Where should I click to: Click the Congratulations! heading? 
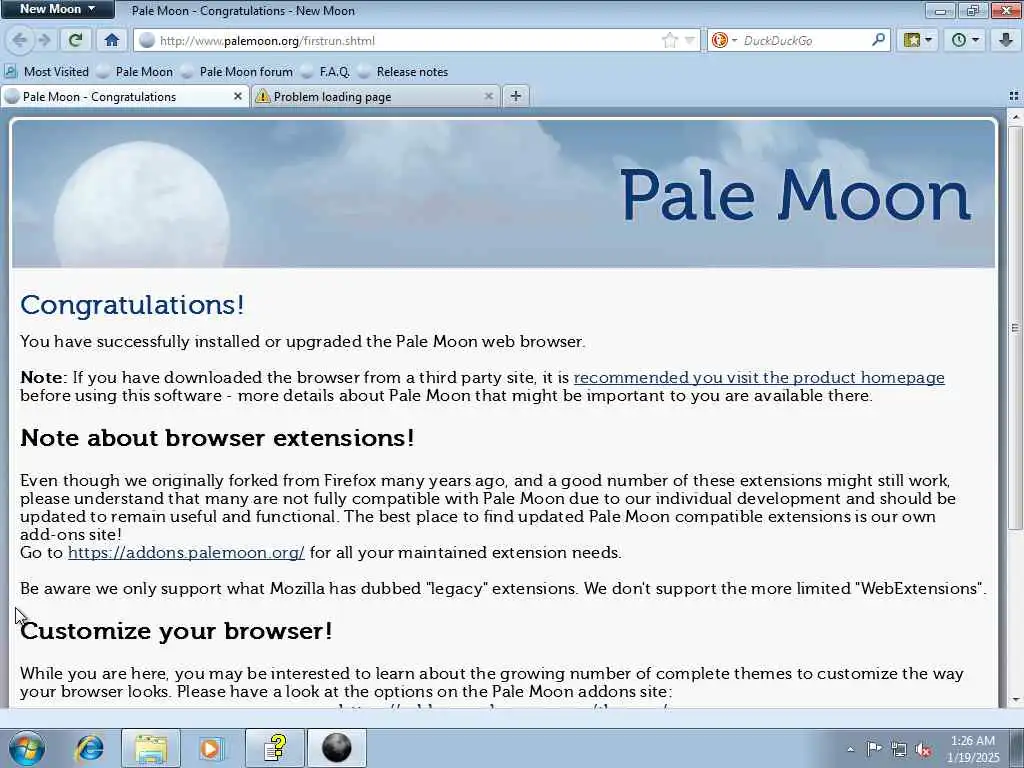133,305
